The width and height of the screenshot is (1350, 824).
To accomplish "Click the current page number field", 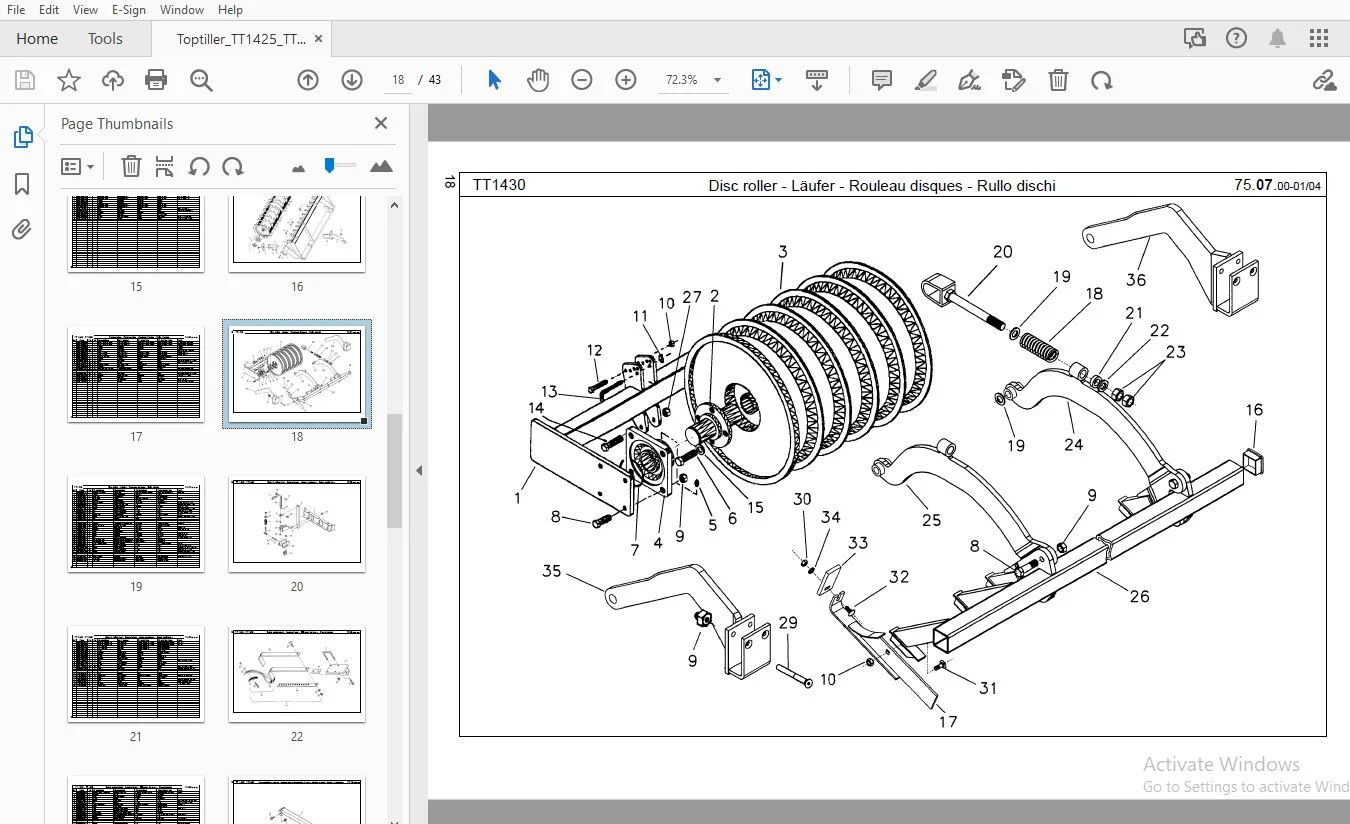I will tap(398, 80).
